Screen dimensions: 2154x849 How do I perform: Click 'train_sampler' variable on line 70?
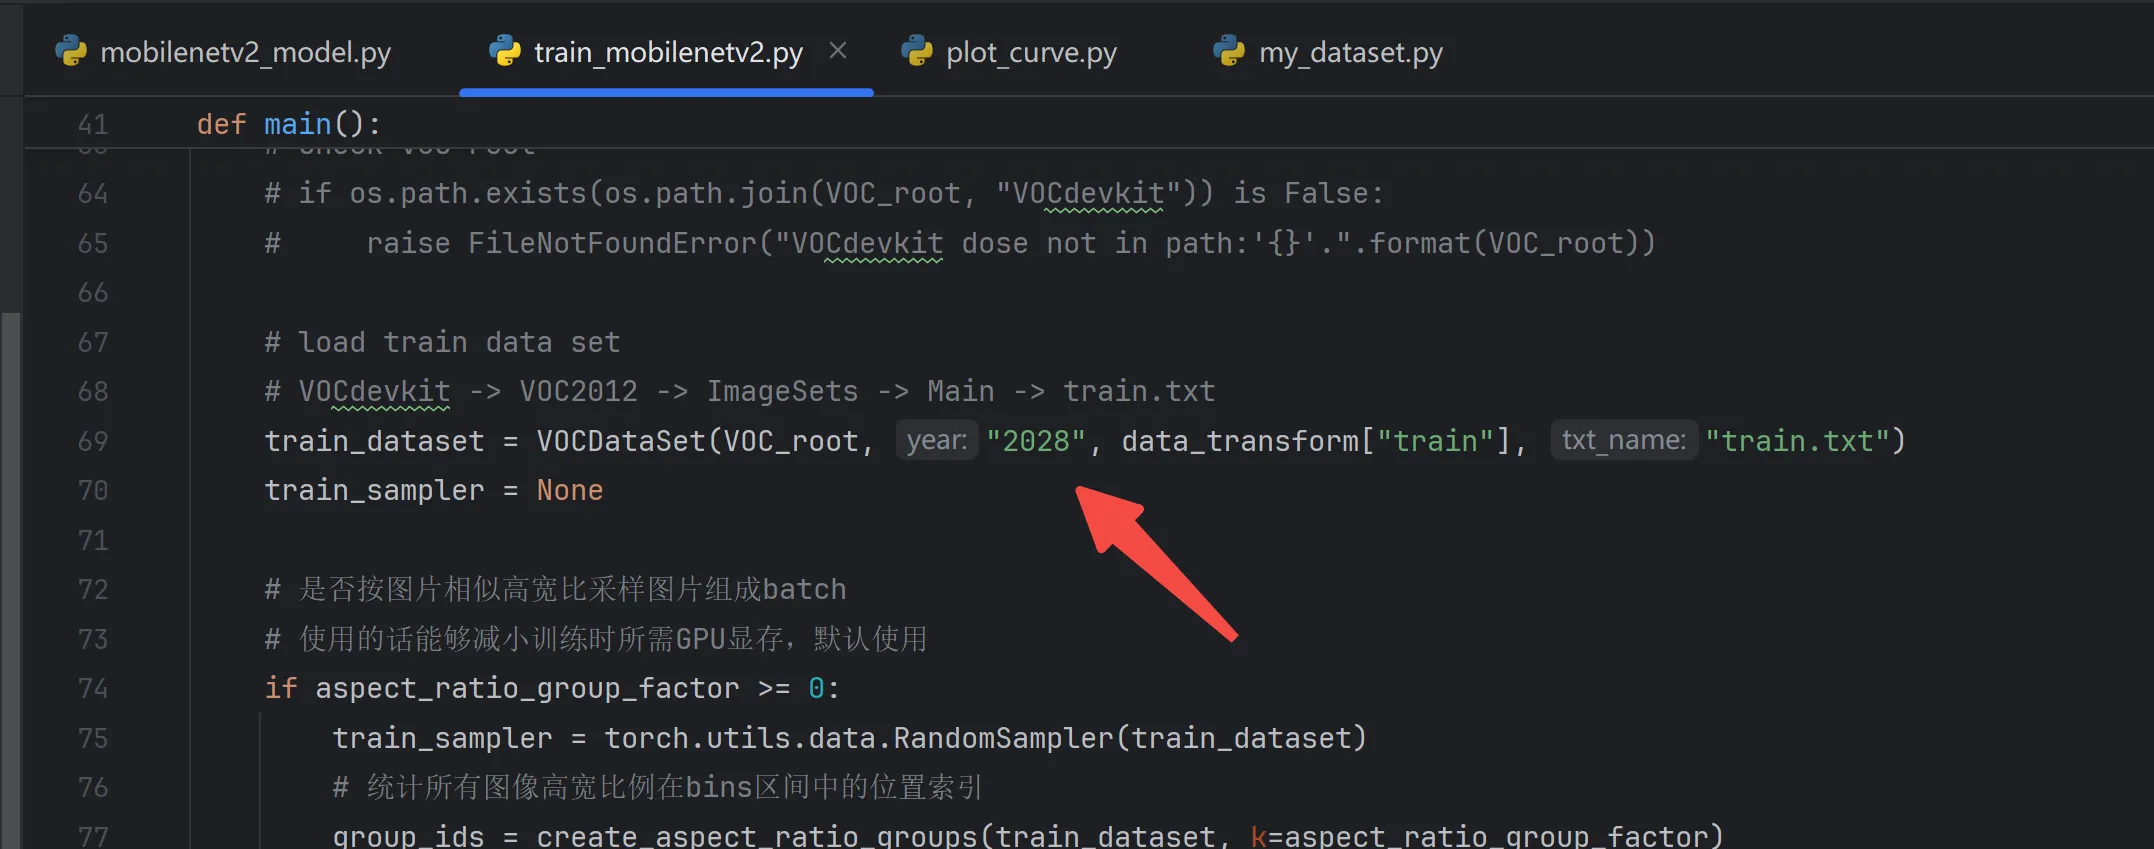(x=374, y=490)
